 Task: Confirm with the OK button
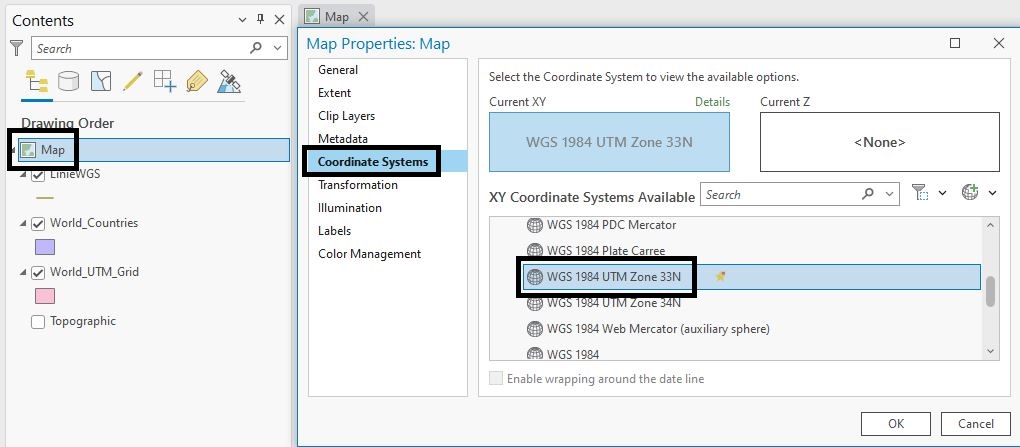(895, 422)
